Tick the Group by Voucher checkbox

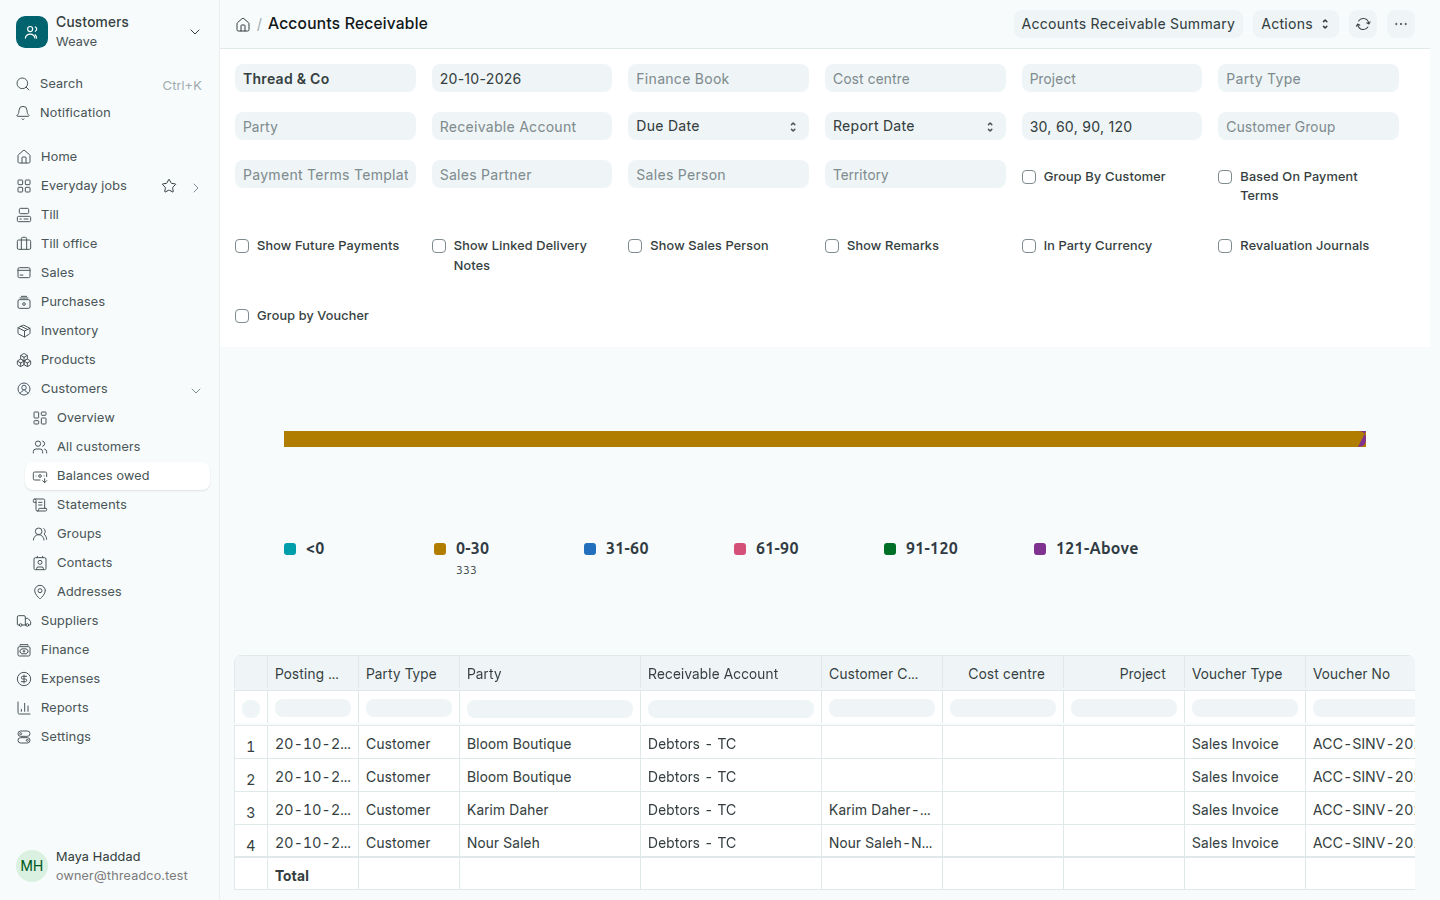pyautogui.click(x=242, y=316)
